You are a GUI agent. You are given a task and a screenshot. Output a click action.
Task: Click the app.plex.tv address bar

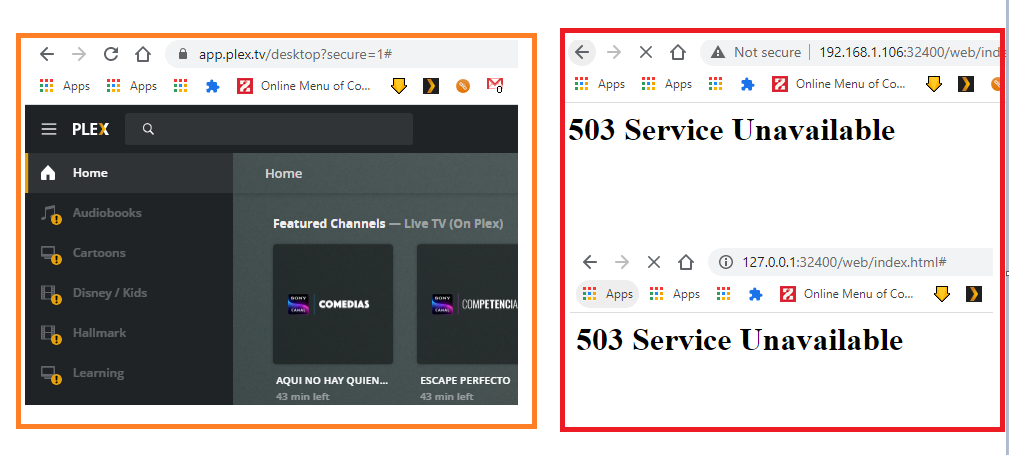coord(342,54)
